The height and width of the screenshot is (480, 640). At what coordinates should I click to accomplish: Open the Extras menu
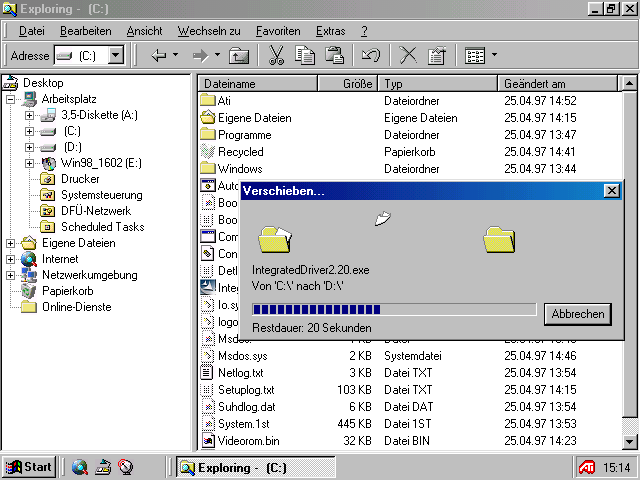tap(331, 31)
